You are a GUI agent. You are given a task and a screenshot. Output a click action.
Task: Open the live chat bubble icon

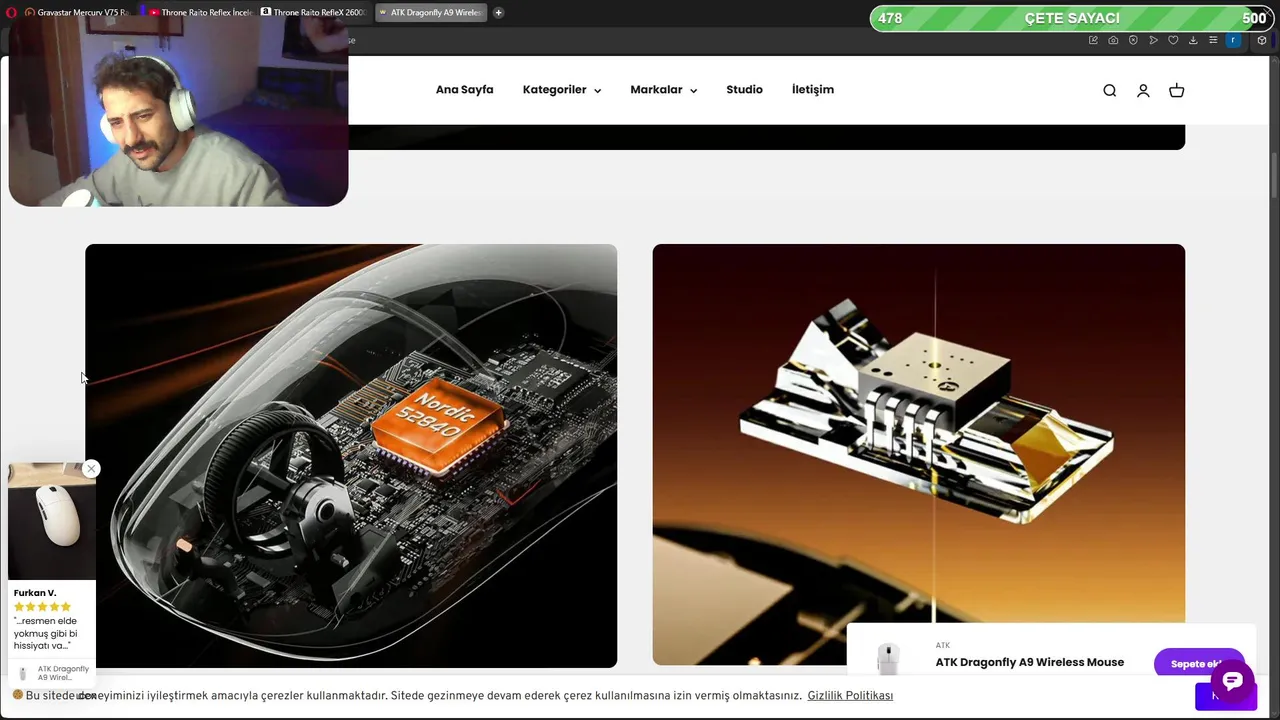(1232, 682)
